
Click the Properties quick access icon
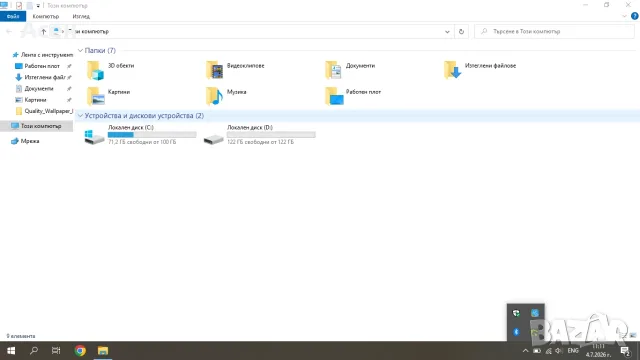[19, 5]
